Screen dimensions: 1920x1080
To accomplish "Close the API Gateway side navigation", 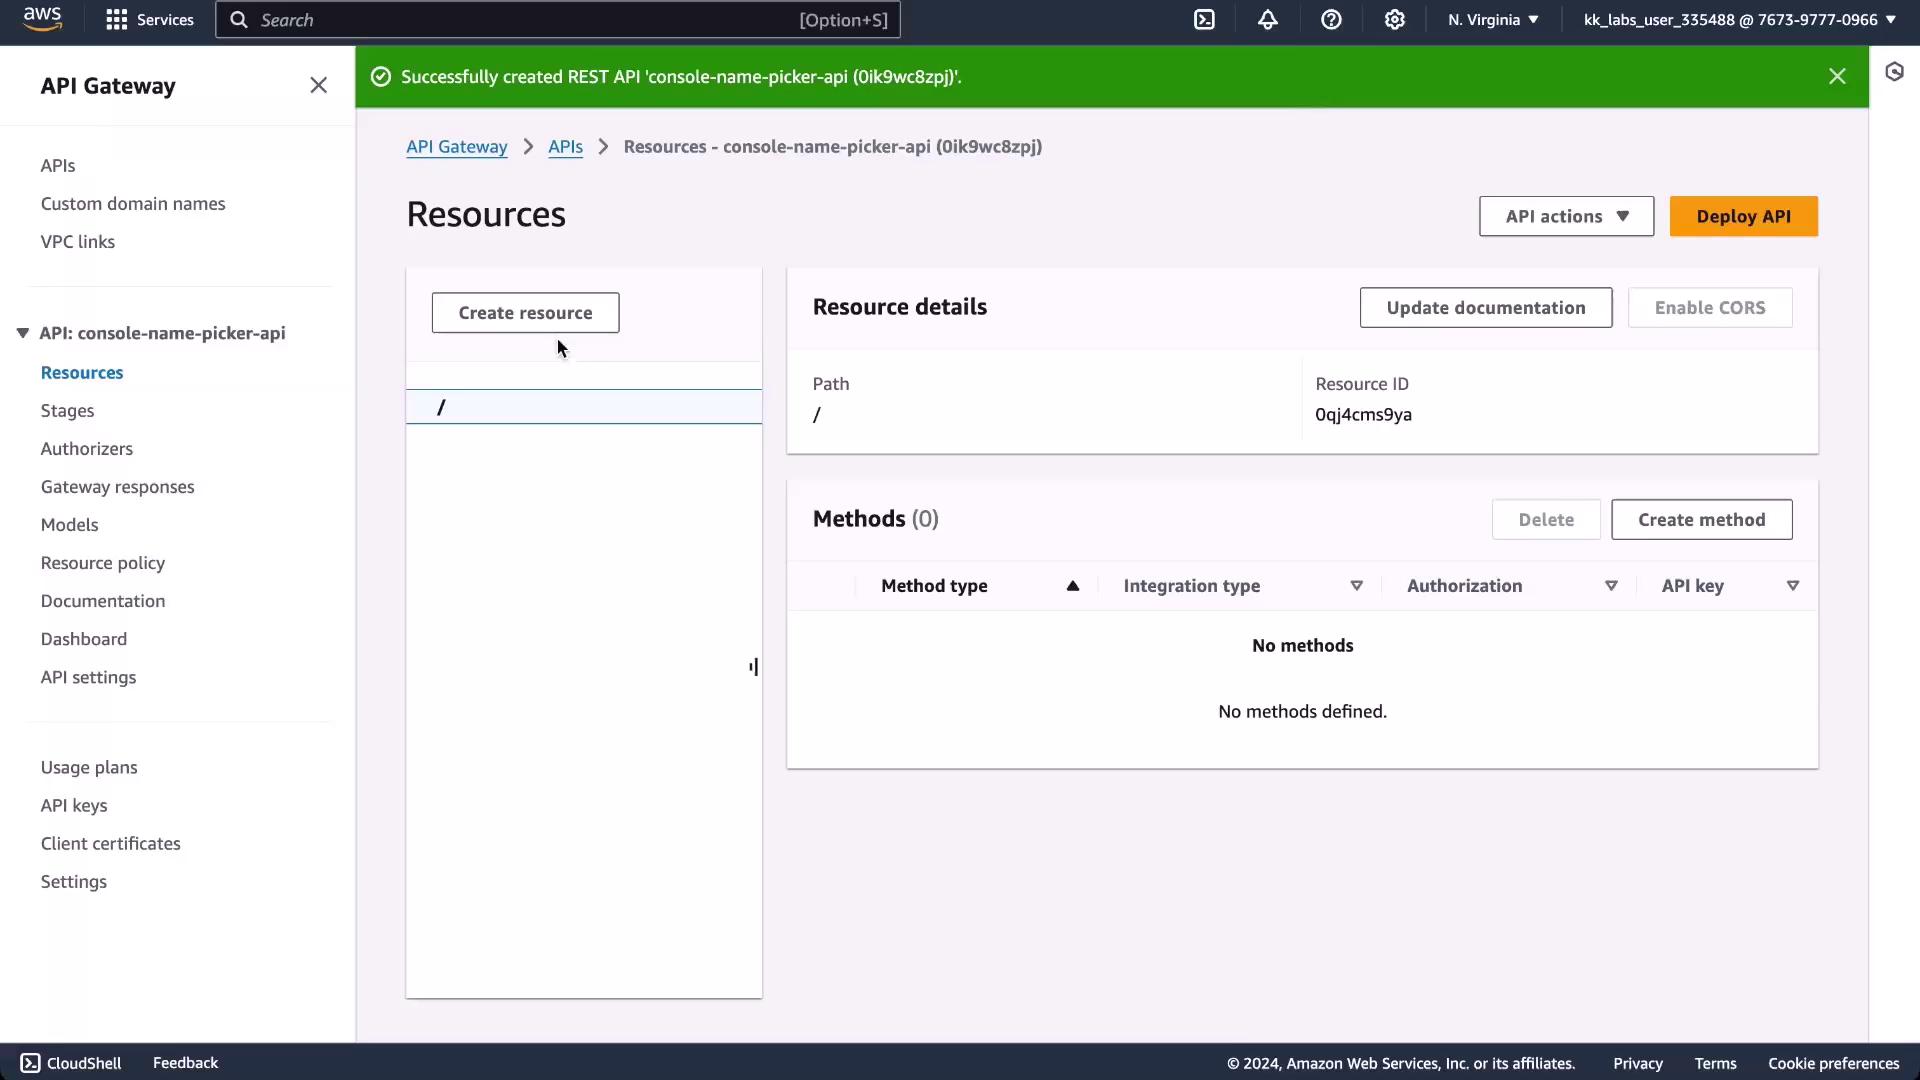I will (x=318, y=86).
